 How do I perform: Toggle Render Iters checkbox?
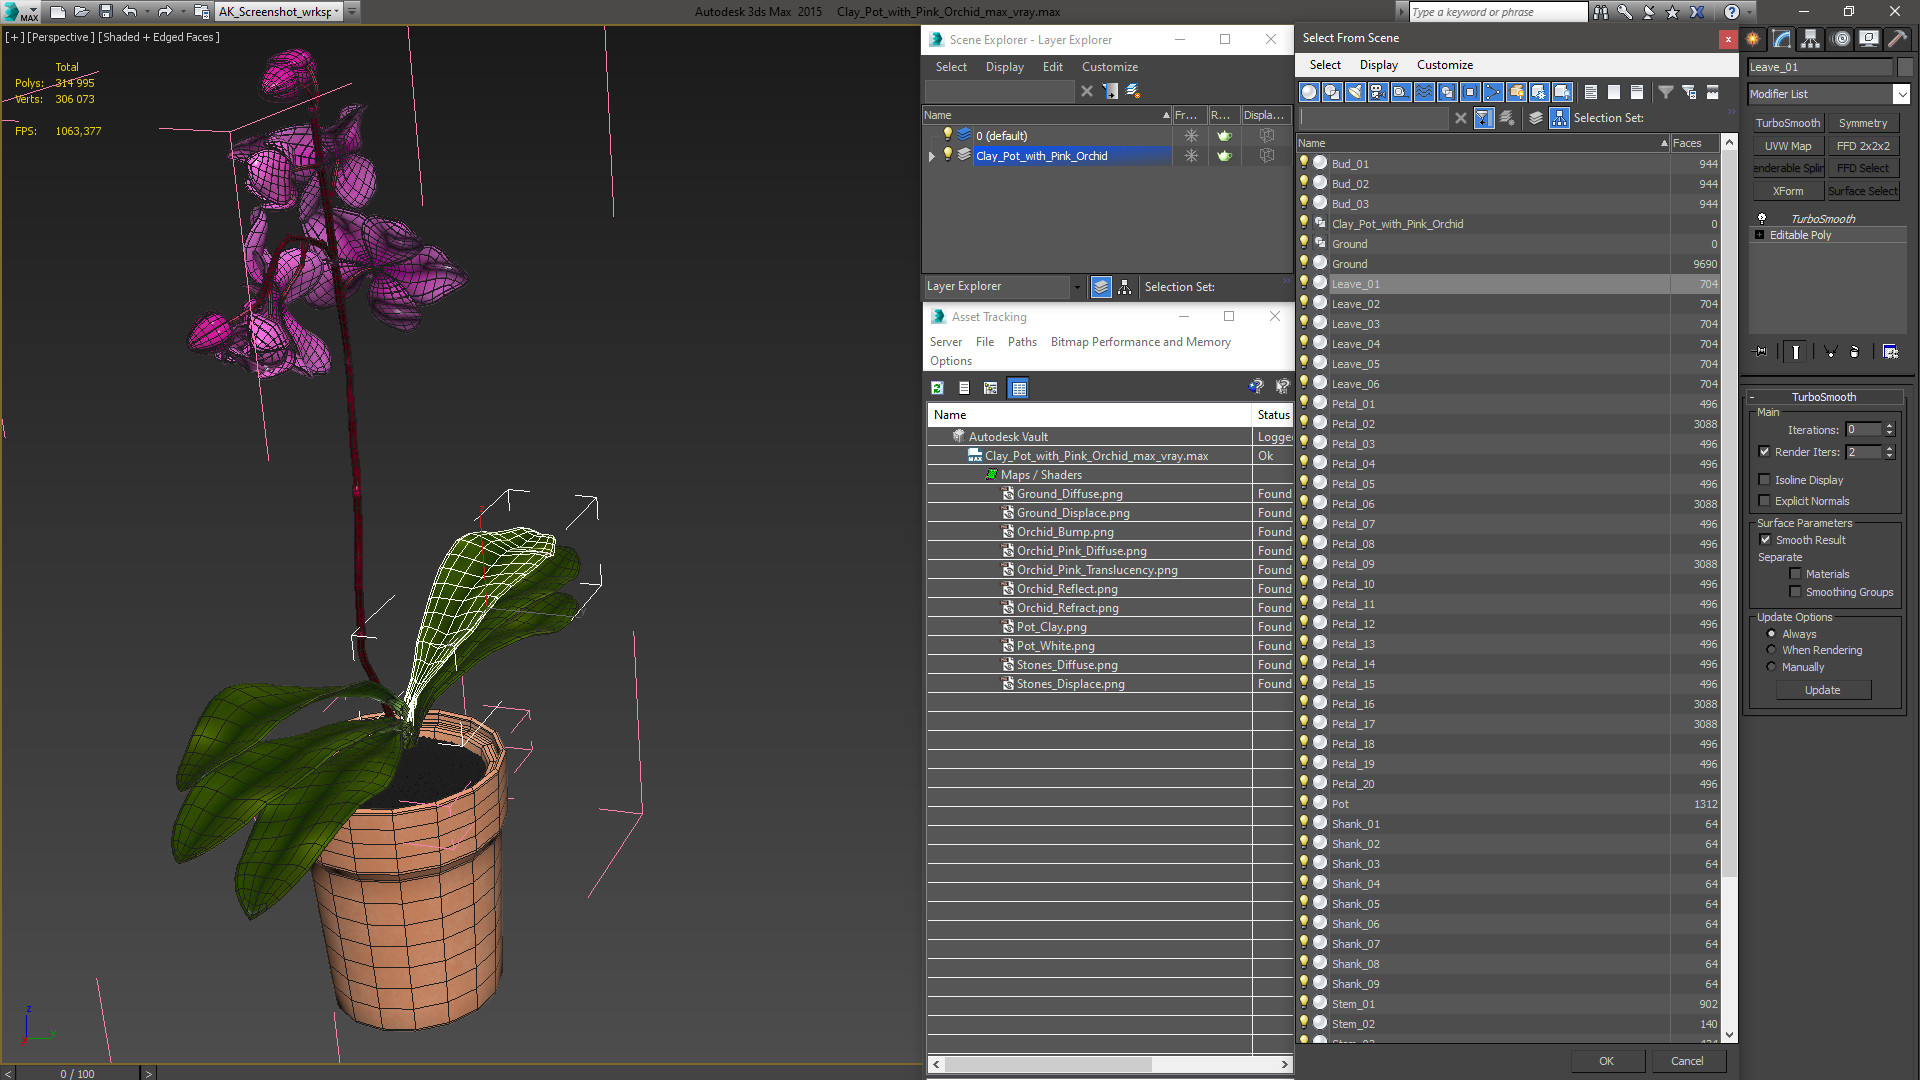click(1765, 452)
